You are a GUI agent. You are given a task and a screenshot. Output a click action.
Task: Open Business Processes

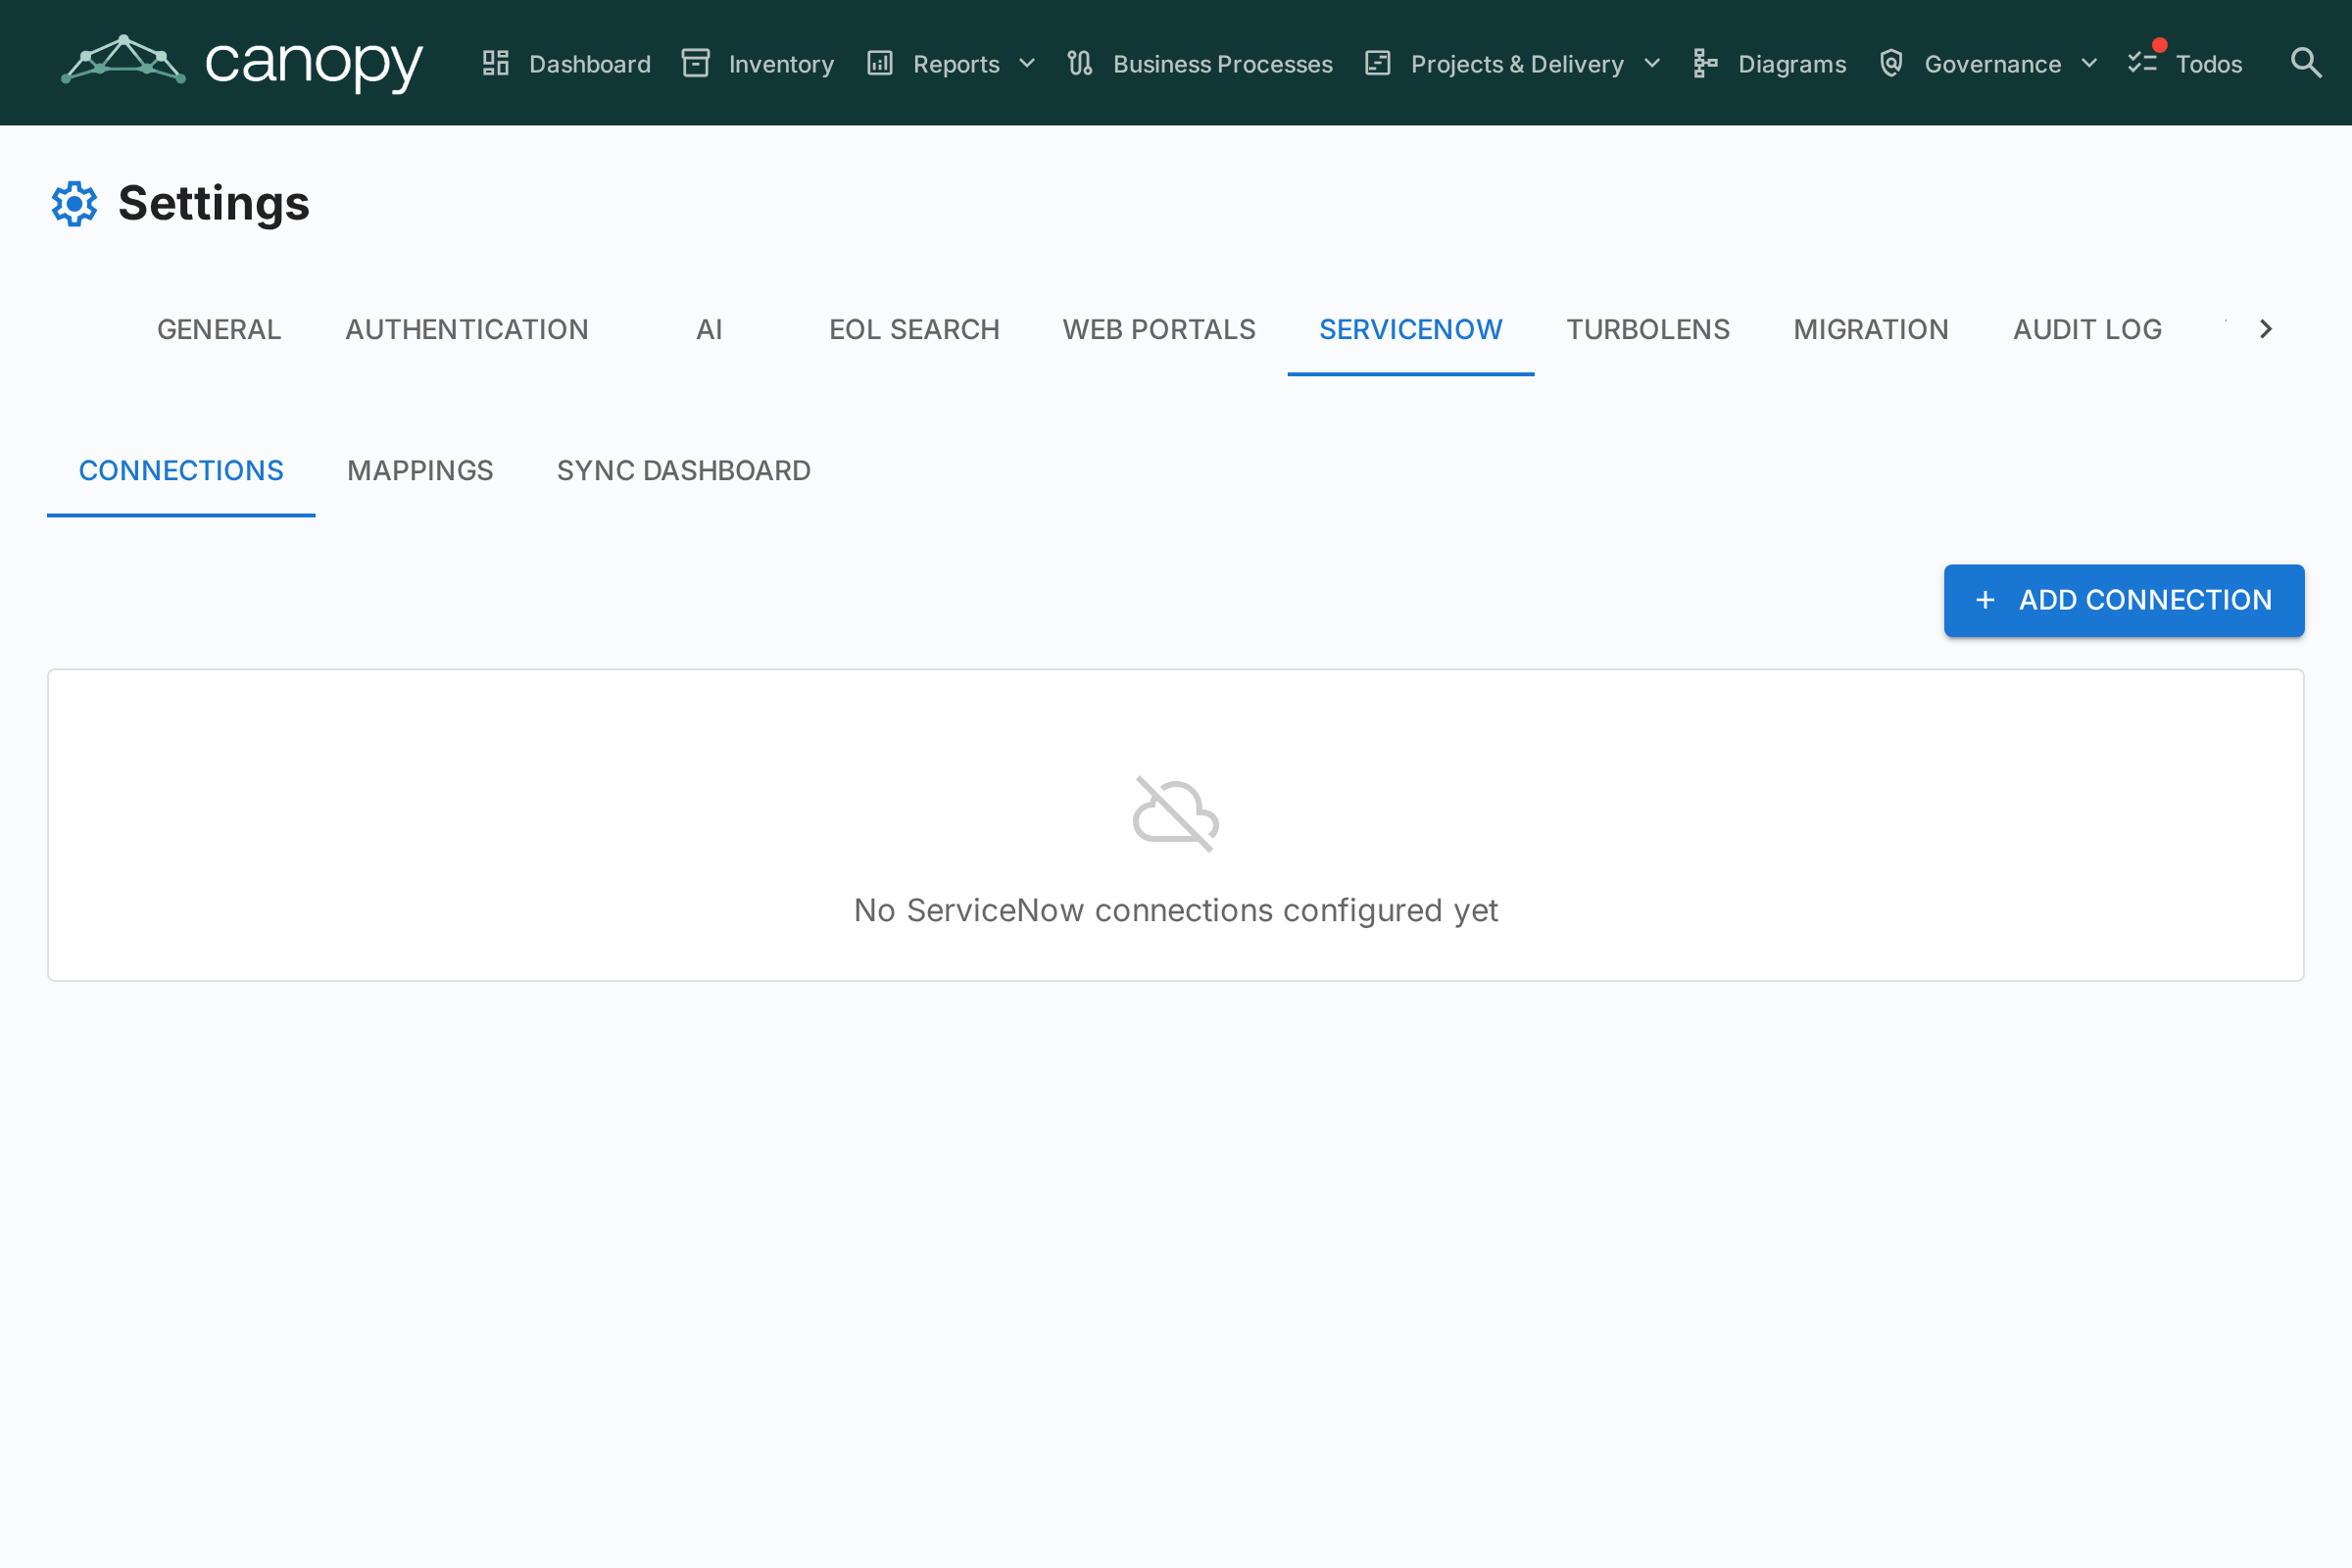[1200, 64]
